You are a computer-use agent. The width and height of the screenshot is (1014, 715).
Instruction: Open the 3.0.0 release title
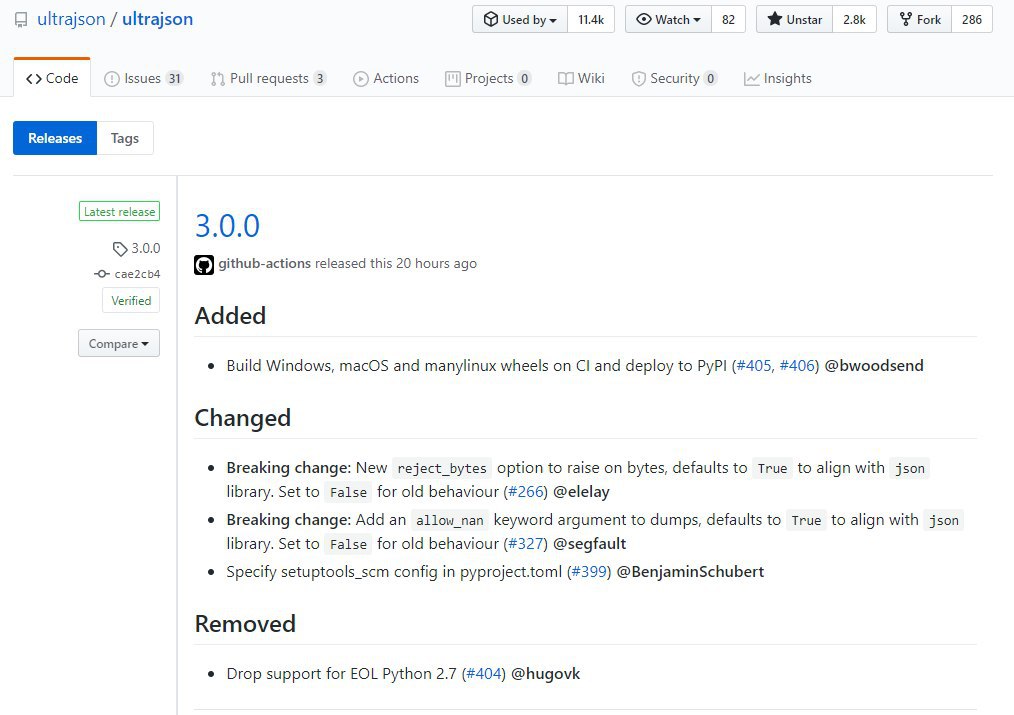click(227, 226)
